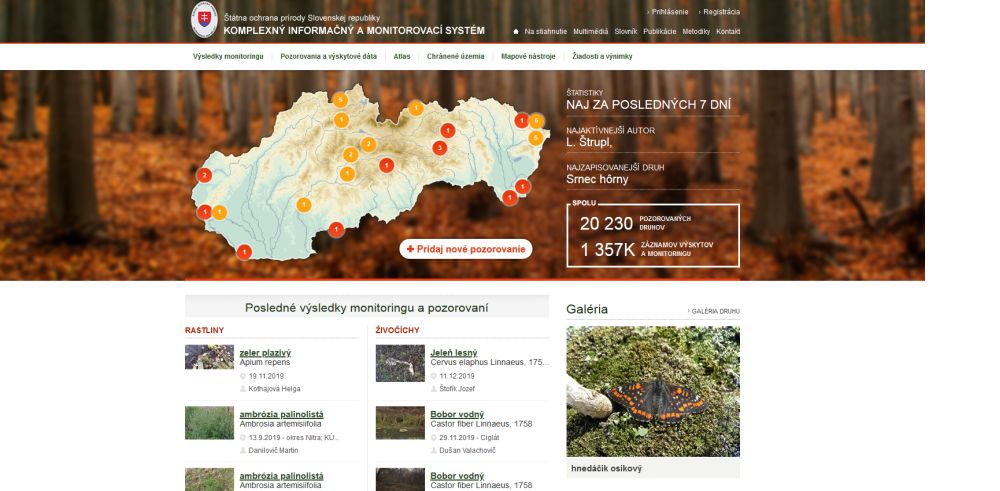Open Atlas menu item

coord(402,56)
